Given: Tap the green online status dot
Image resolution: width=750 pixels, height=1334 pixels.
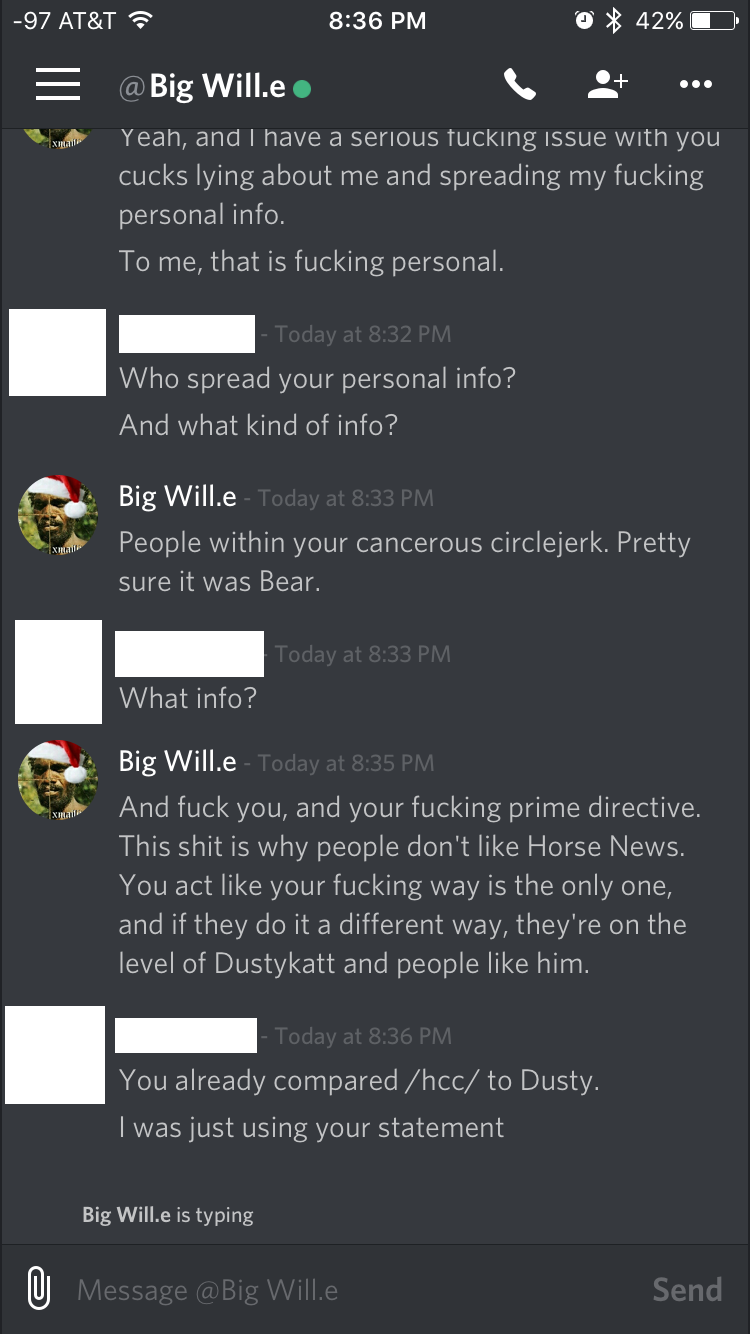Looking at the screenshot, I should (302, 89).
